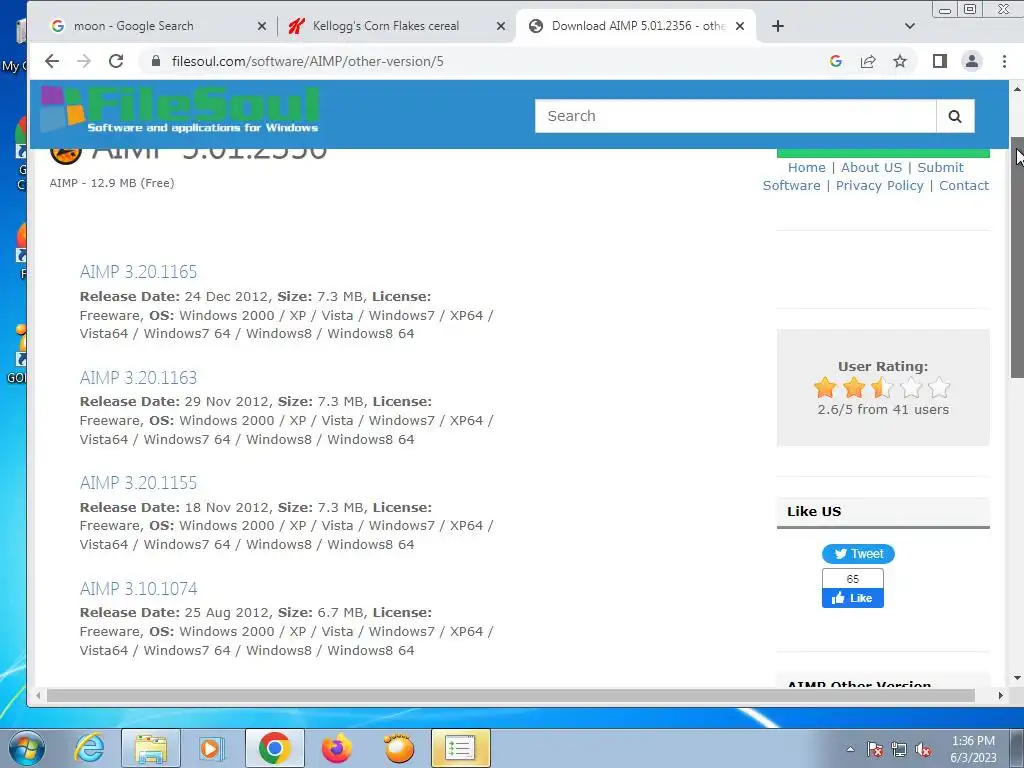Open the Chrome profile avatar
Screen dimensions: 1024x768
(x=972, y=61)
